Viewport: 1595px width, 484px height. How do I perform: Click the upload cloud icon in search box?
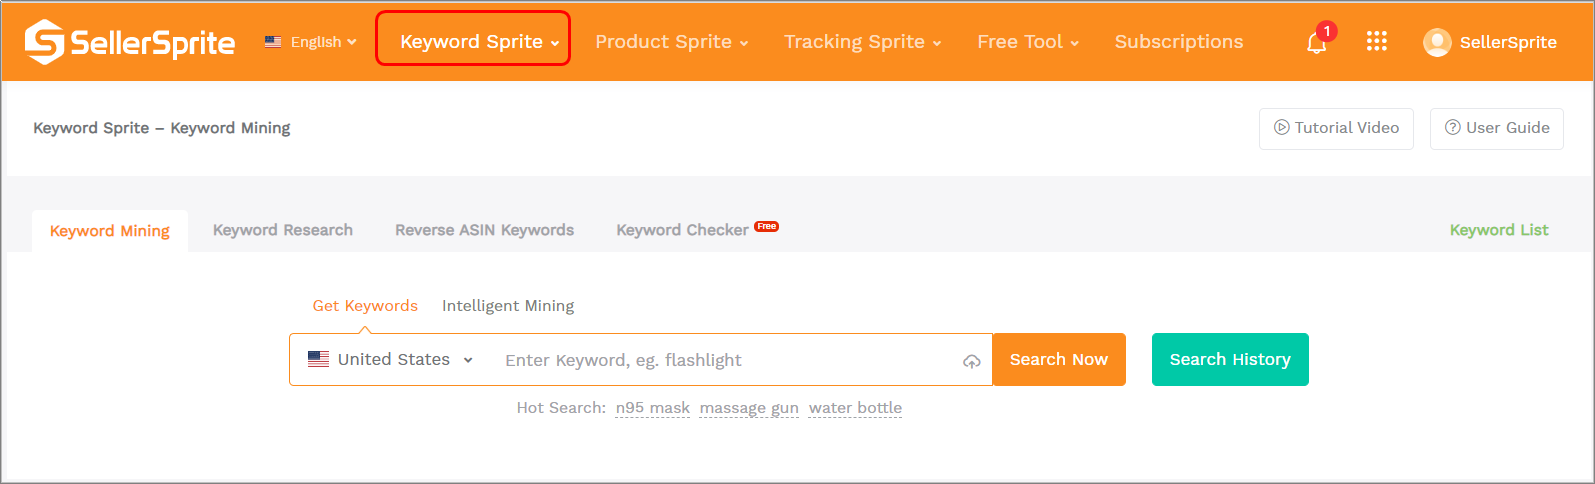pos(971,361)
